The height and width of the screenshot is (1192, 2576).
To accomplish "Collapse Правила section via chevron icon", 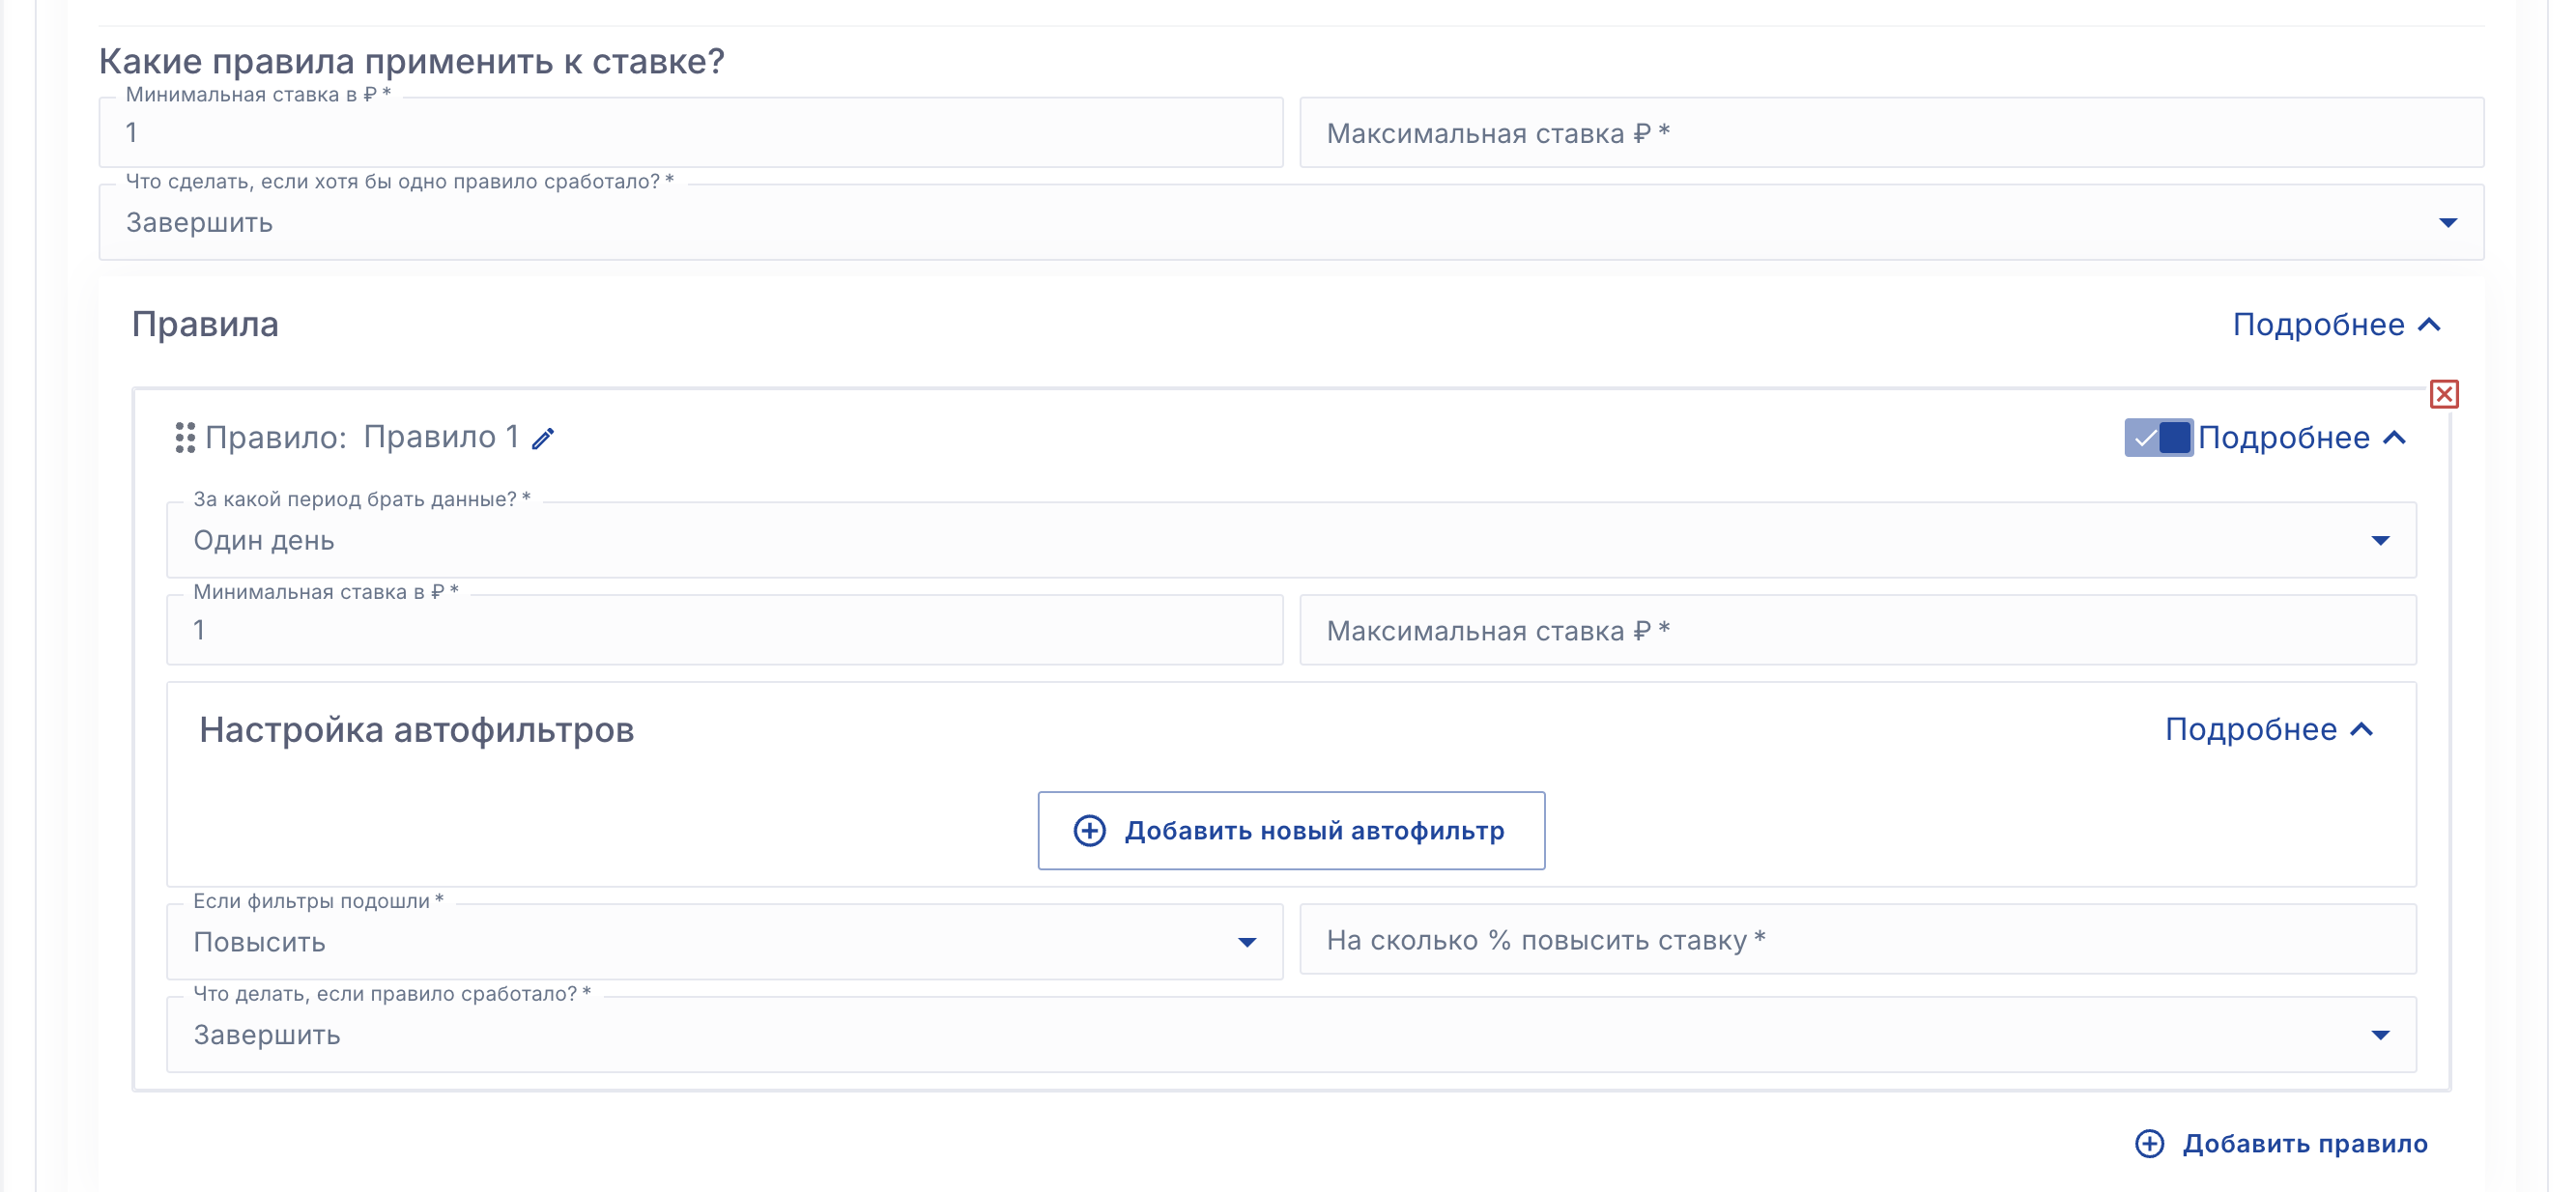I will [x=2429, y=325].
